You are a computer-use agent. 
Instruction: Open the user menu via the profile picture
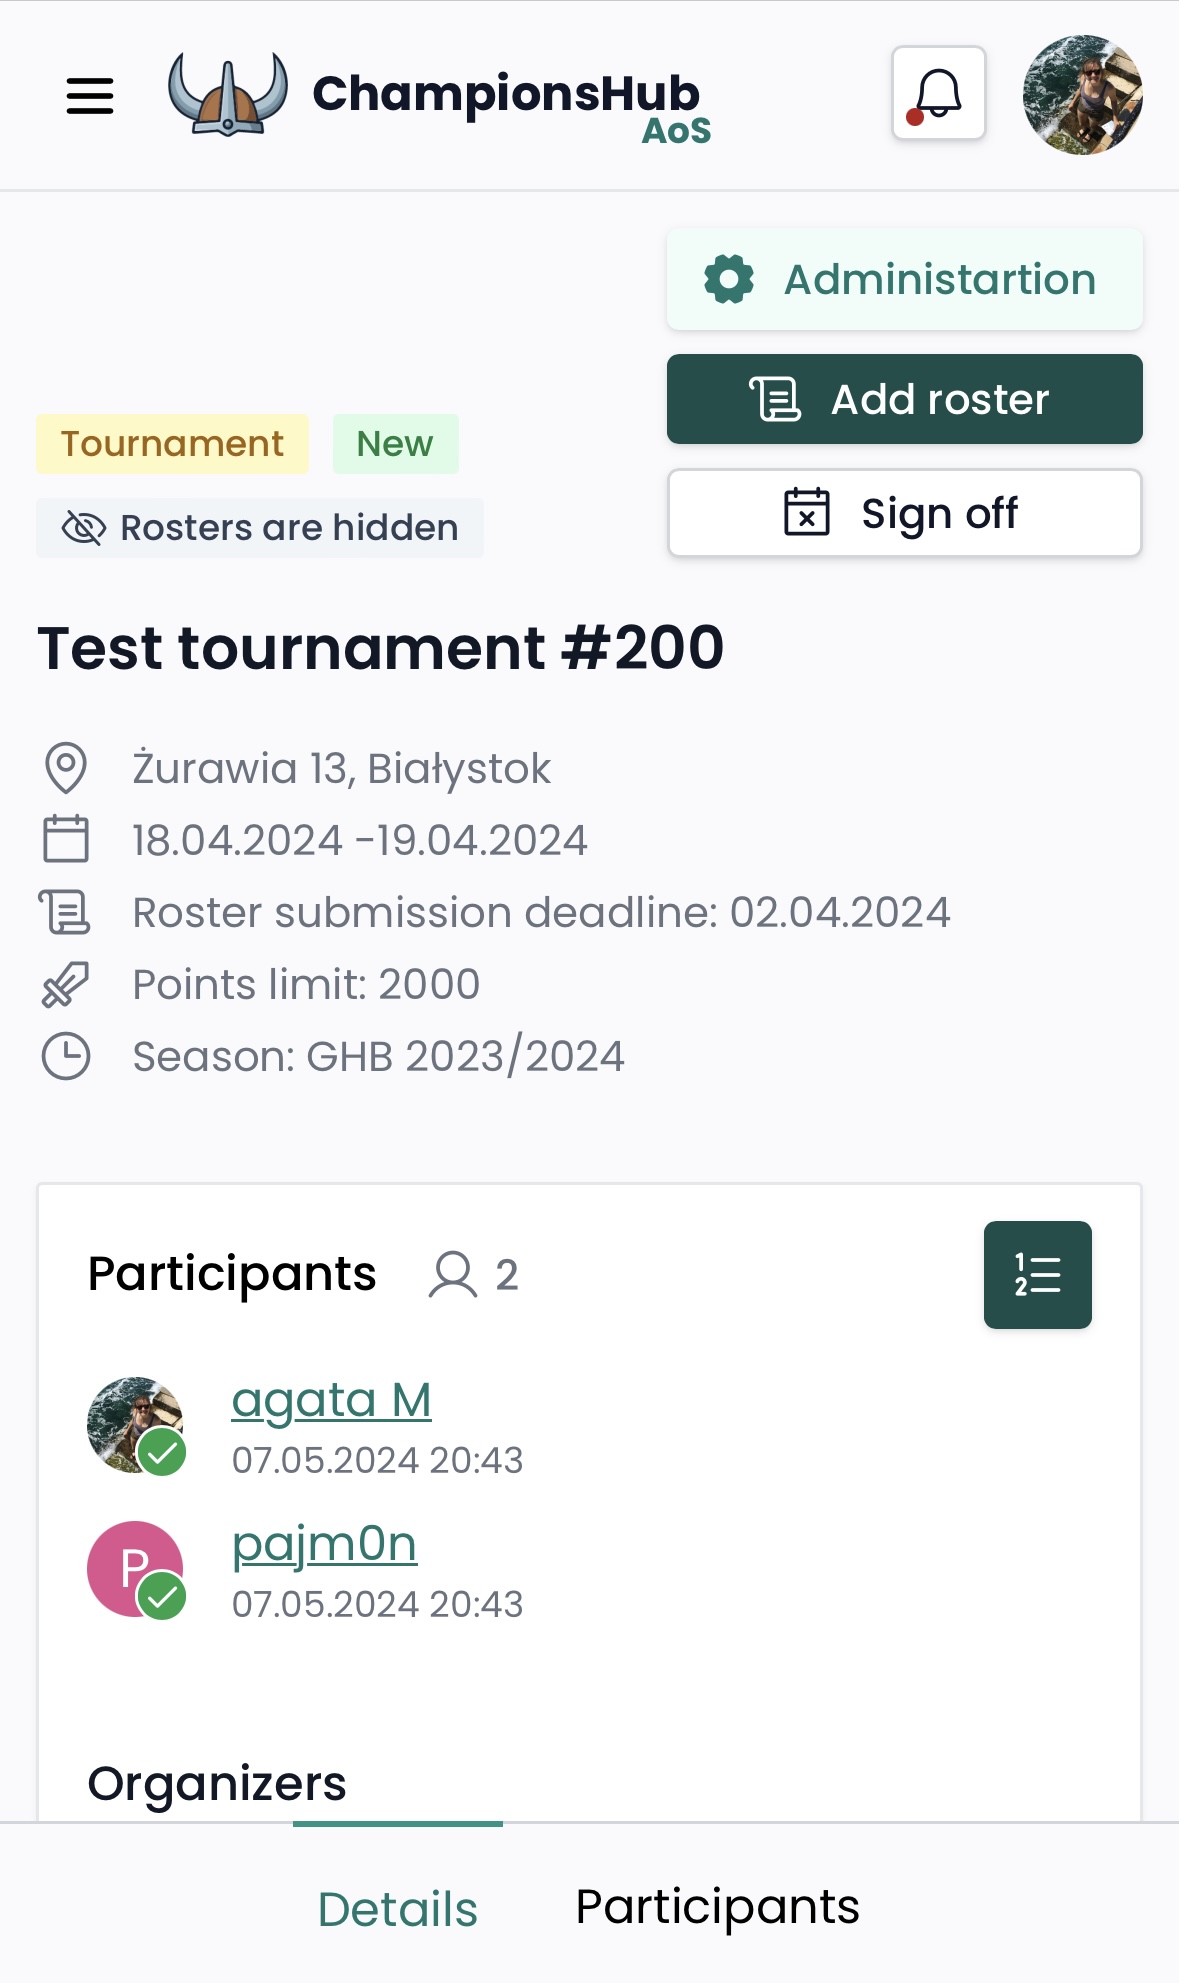point(1082,96)
